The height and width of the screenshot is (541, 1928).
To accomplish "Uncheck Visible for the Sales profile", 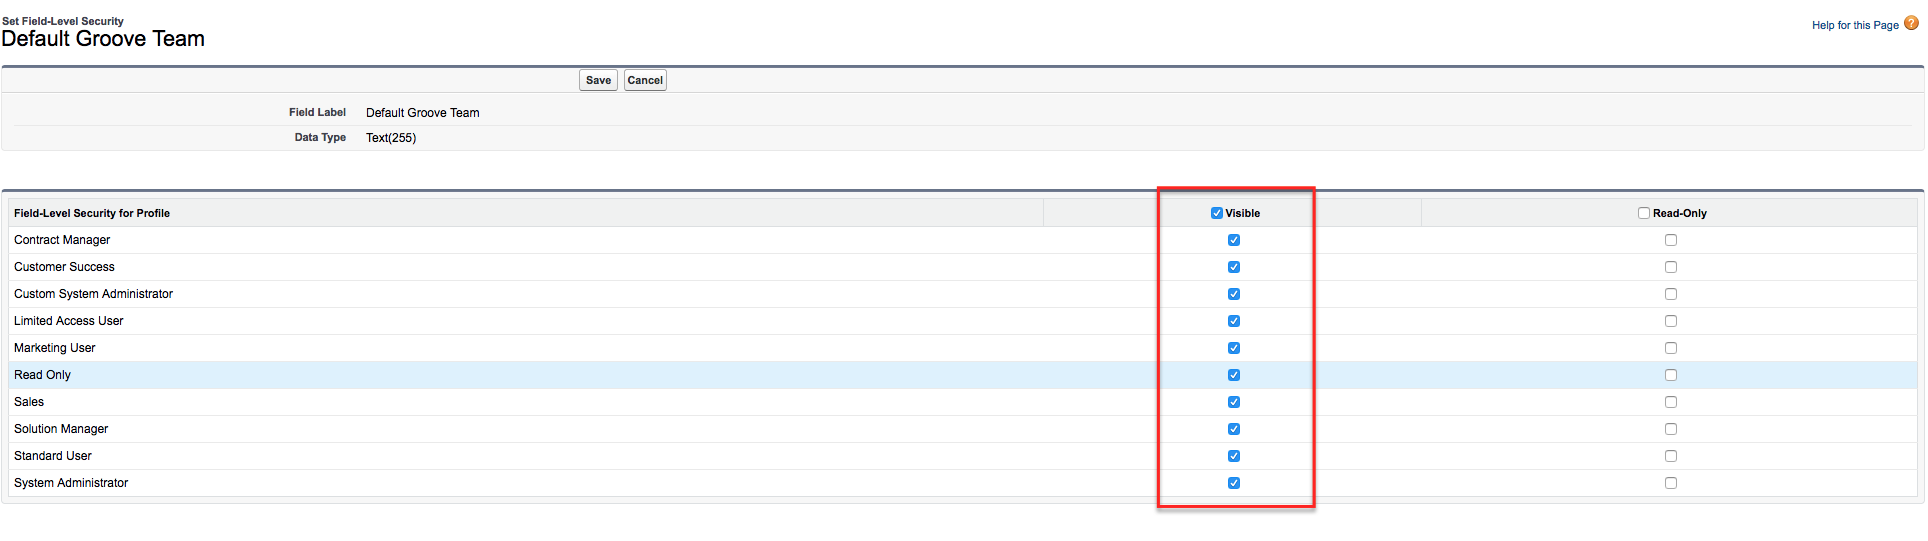I will (1234, 402).
